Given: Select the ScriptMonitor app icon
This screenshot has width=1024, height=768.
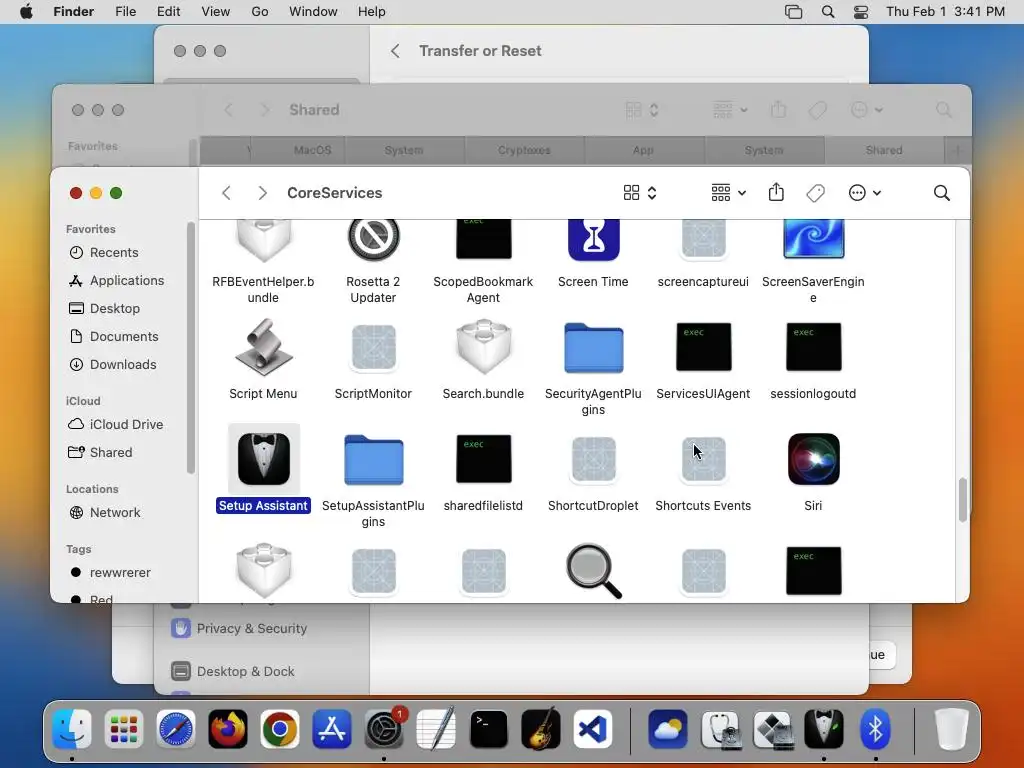Looking at the screenshot, I should coord(373,347).
